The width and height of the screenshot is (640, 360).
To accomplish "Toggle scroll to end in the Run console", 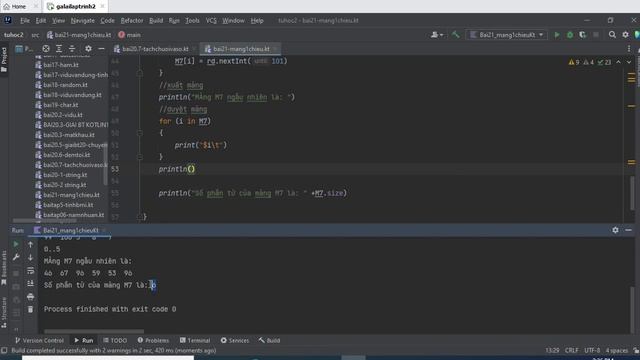I will [x=30, y=283].
